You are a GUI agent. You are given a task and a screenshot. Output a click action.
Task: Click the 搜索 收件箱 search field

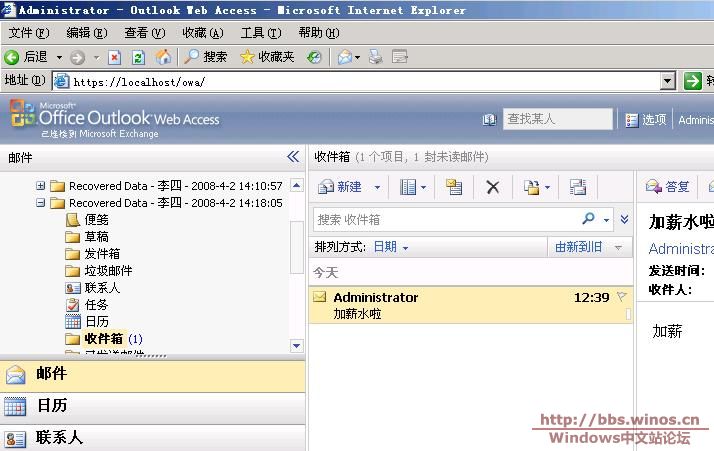[x=446, y=219]
